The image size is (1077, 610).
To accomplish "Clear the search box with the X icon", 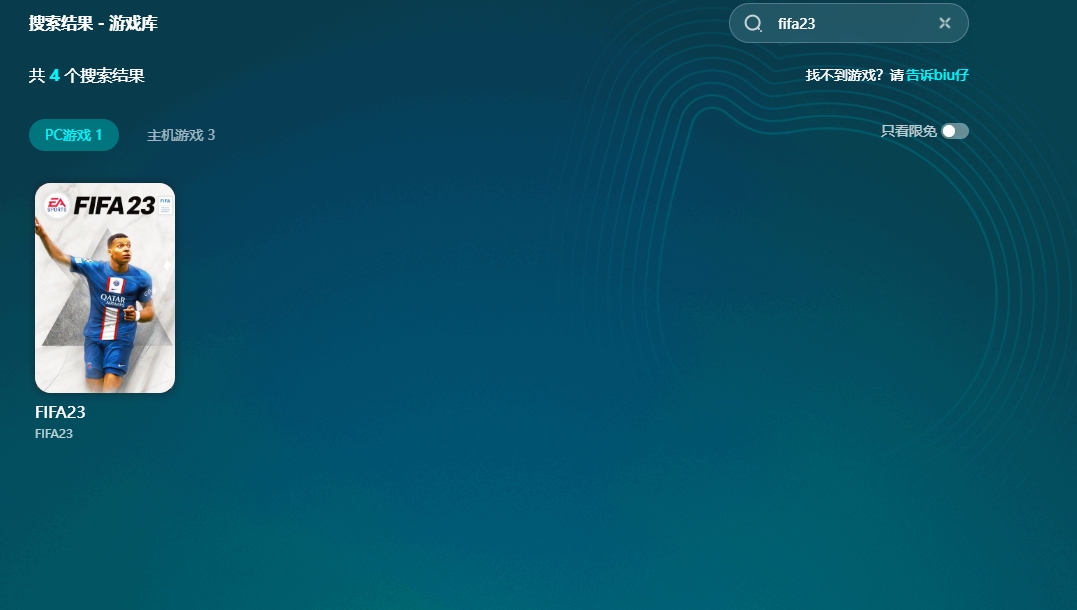I will point(944,23).
